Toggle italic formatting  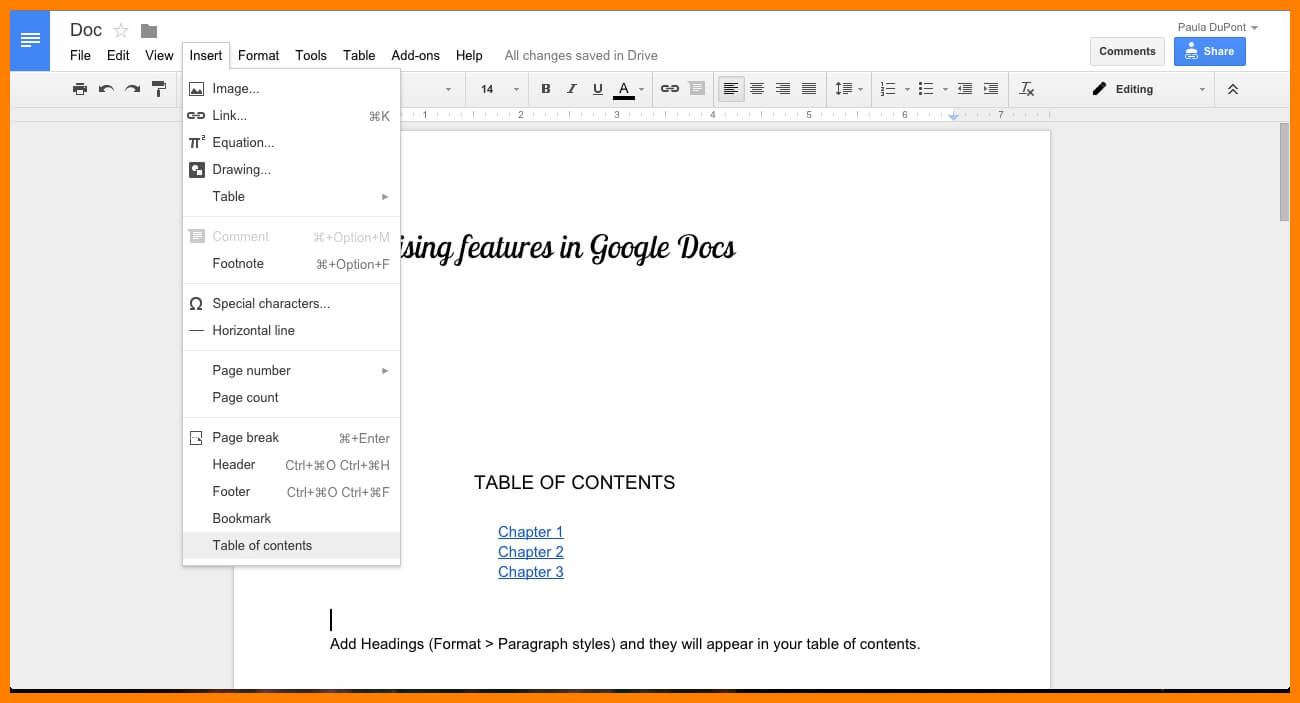click(x=572, y=89)
